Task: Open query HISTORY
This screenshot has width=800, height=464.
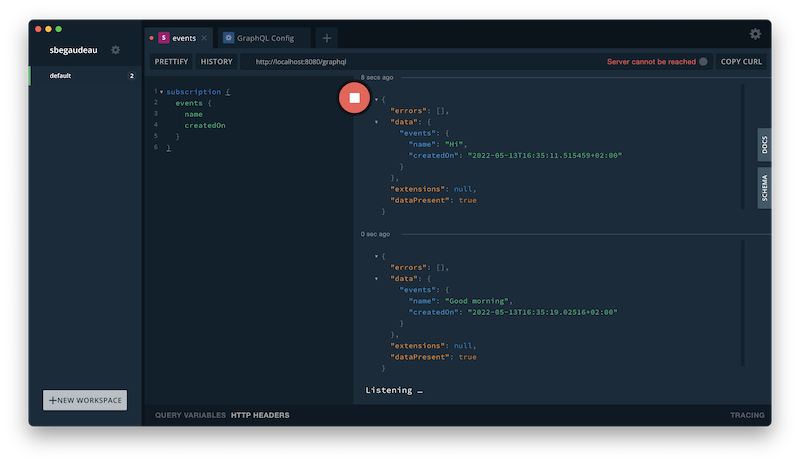Action: pyautogui.click(x=216, y=62)
